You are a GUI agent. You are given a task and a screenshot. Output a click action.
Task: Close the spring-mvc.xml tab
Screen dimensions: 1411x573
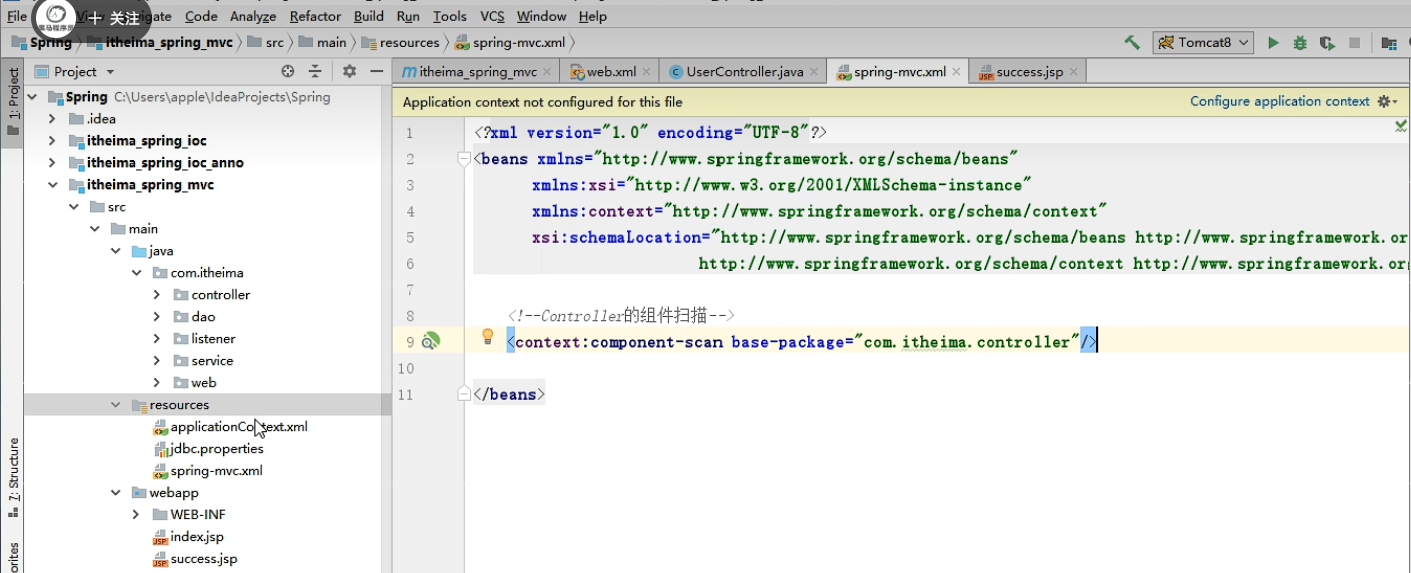click(x=956, y=72)
